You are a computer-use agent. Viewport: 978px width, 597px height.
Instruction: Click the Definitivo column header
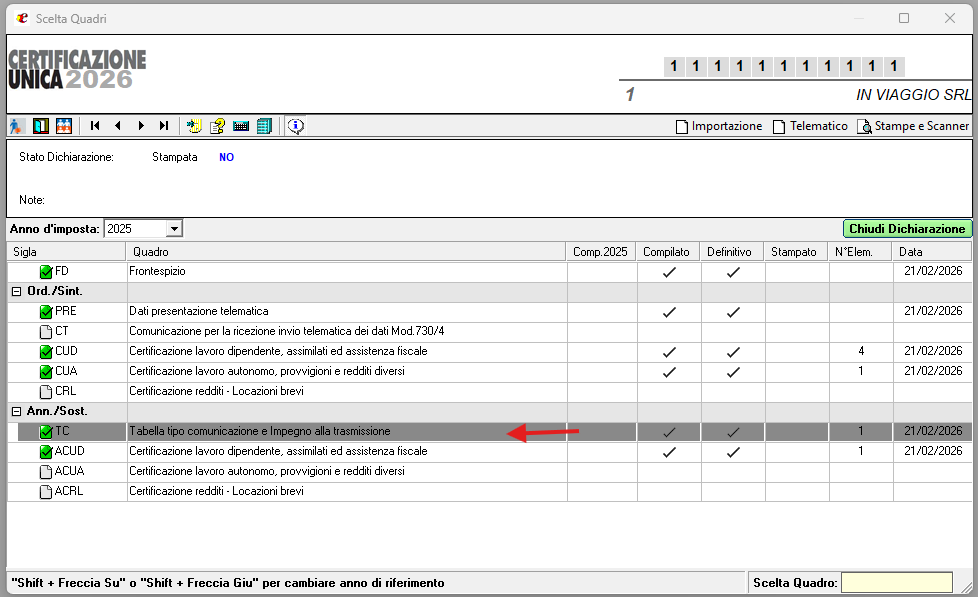click(x=732, y=252)
